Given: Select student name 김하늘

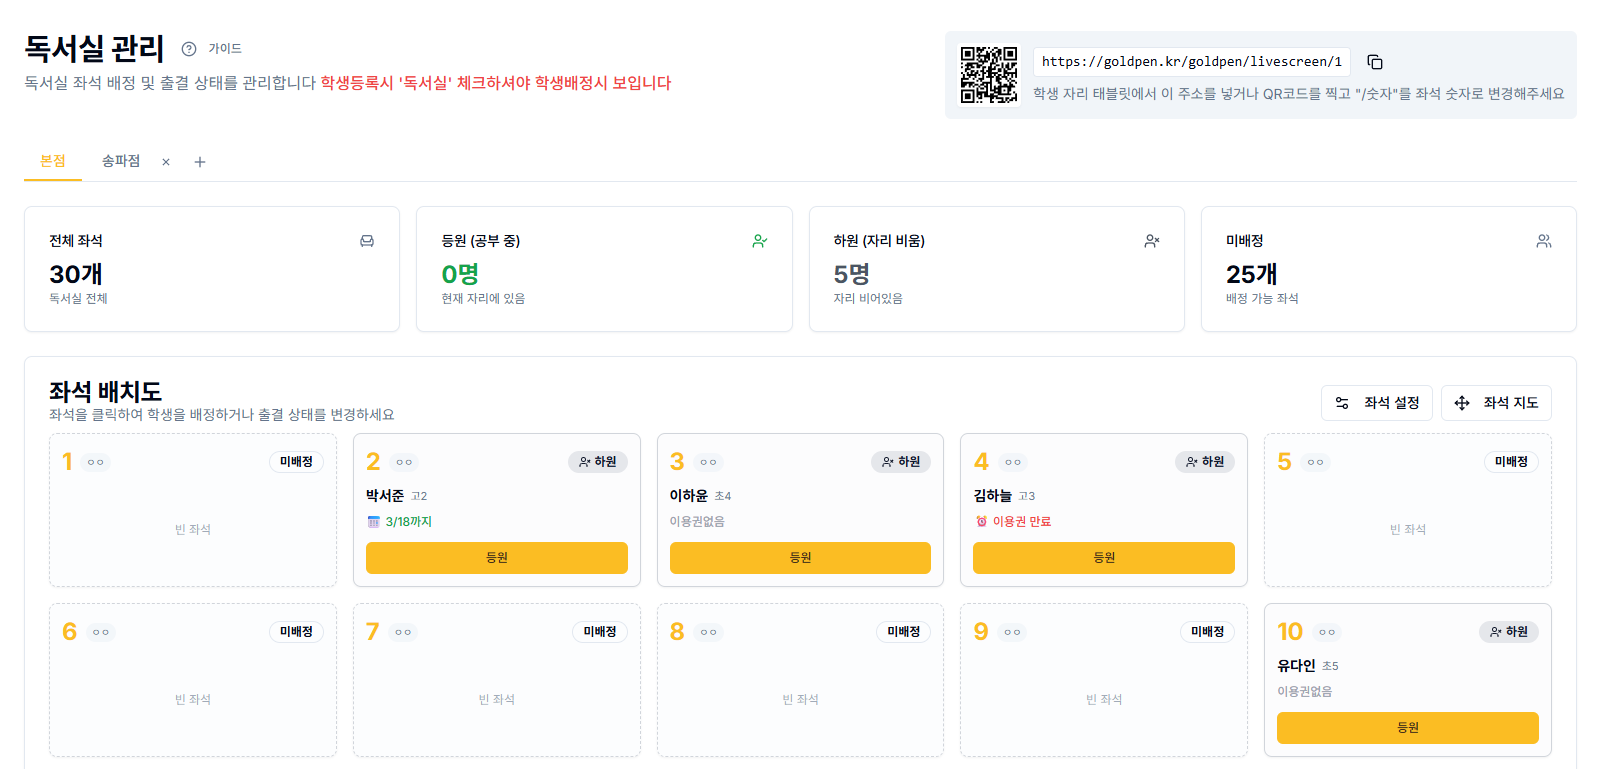Looking at the screenshot, I should coord(993,496).
